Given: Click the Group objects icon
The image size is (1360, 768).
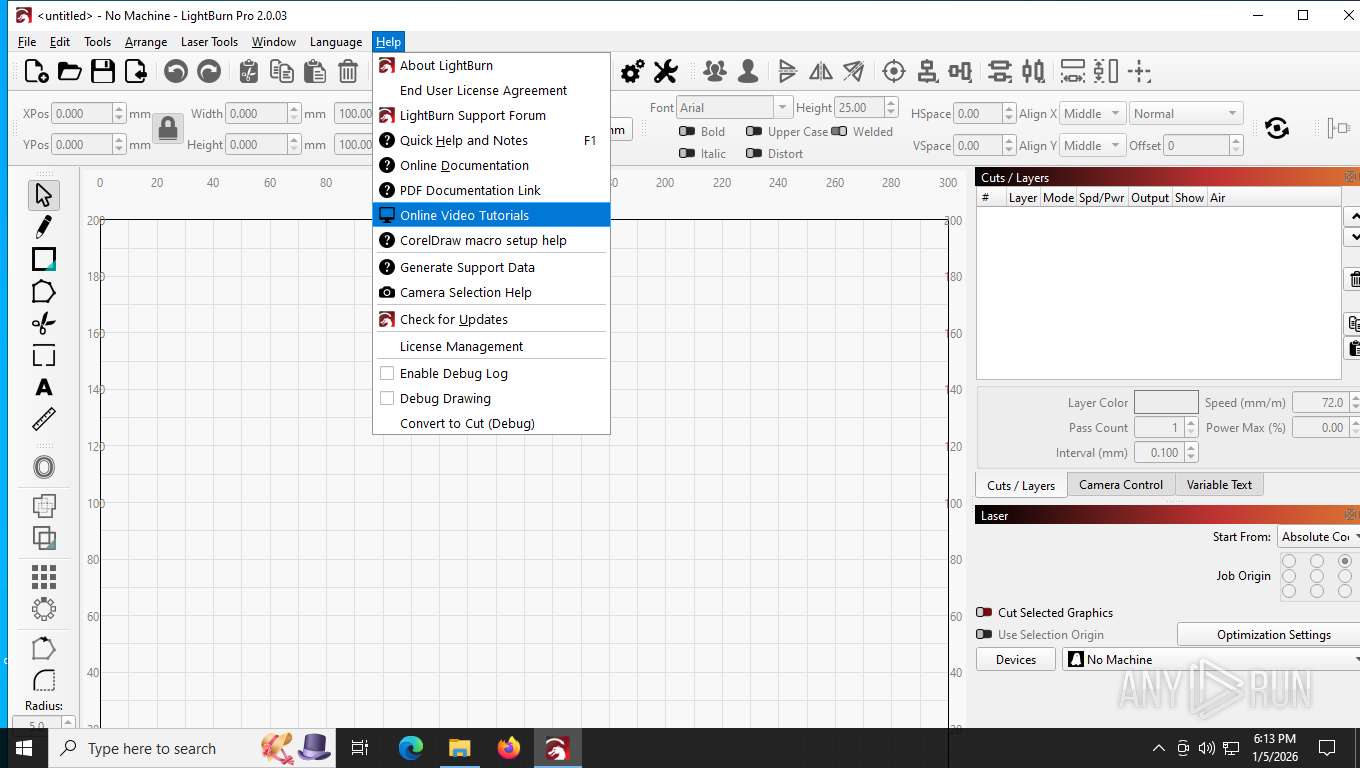Looking at the screenshot, I should 715,71.
